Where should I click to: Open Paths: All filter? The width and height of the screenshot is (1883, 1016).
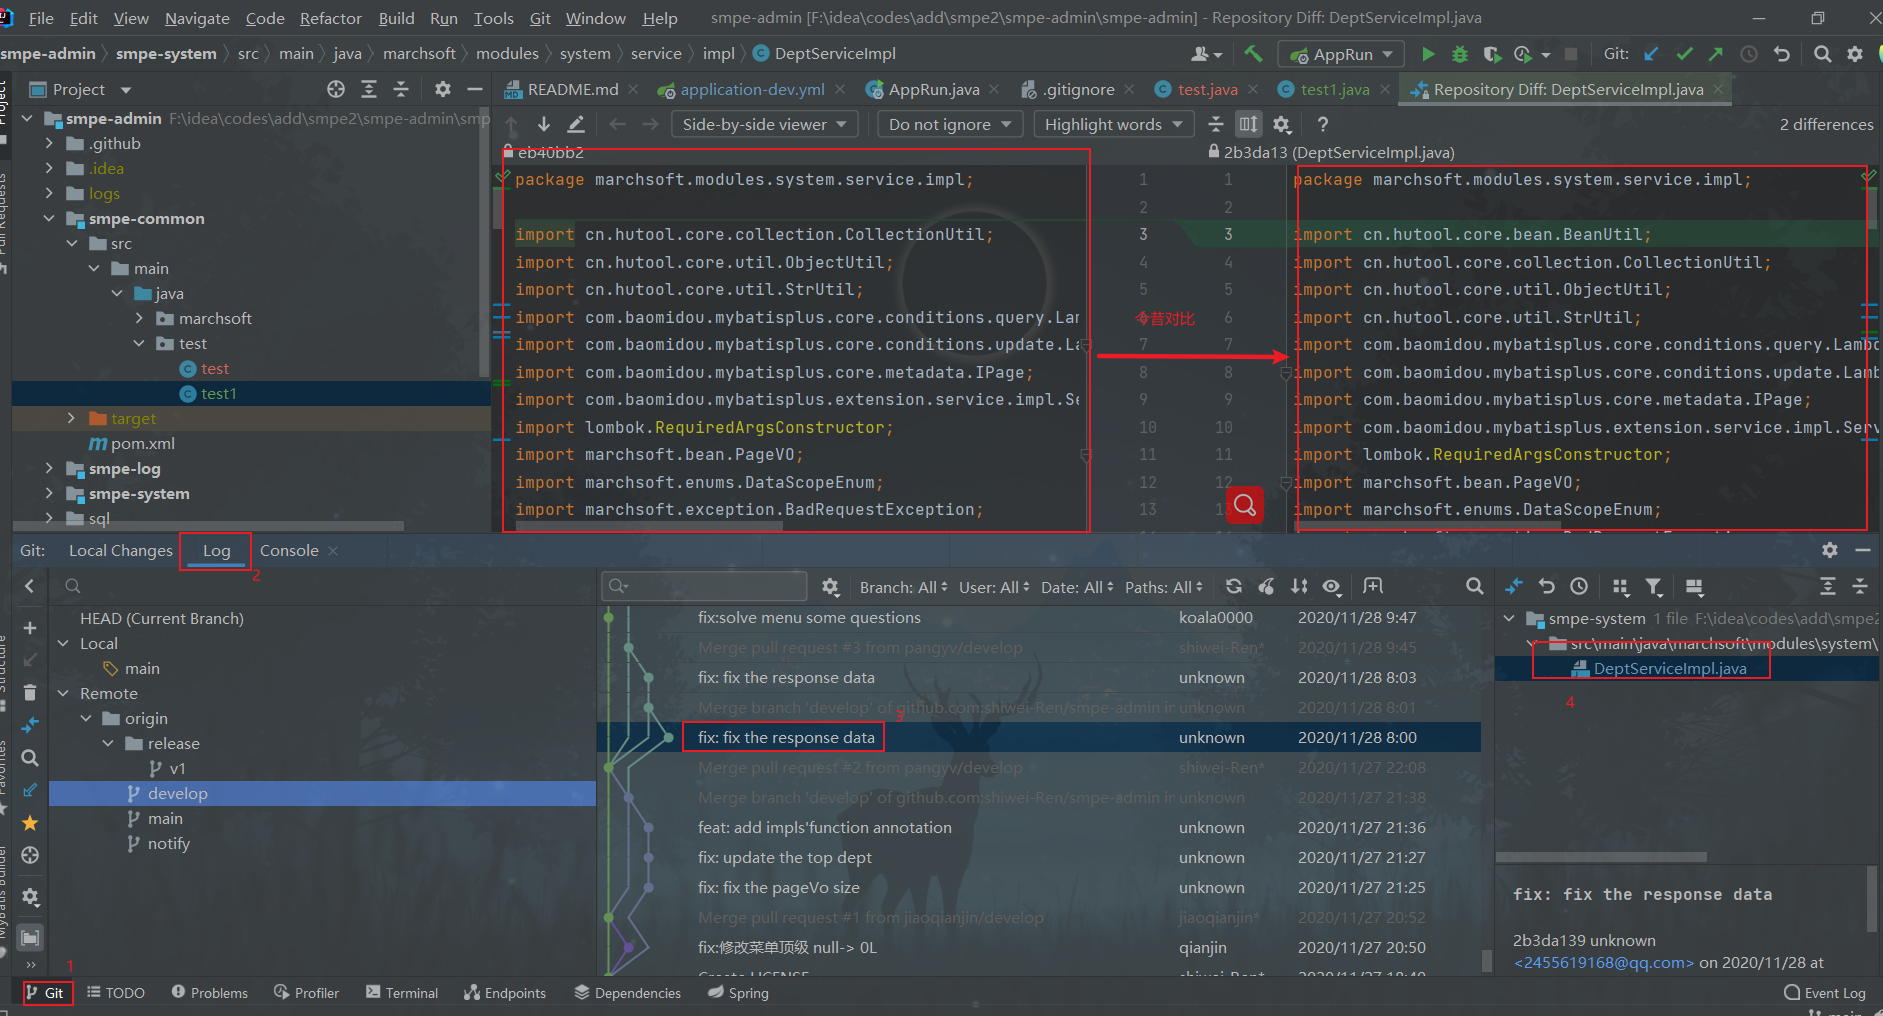pyautogui.click(x=1164, y=587)
